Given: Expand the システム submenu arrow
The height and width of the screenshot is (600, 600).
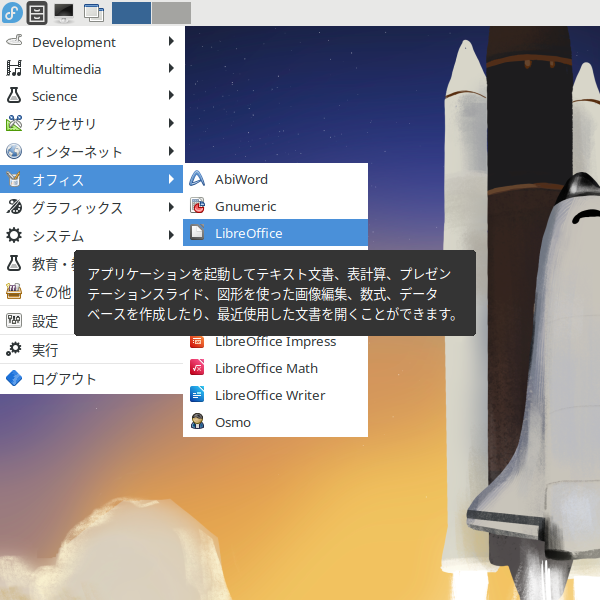Looking at the screenshot, I should point(171,235).
